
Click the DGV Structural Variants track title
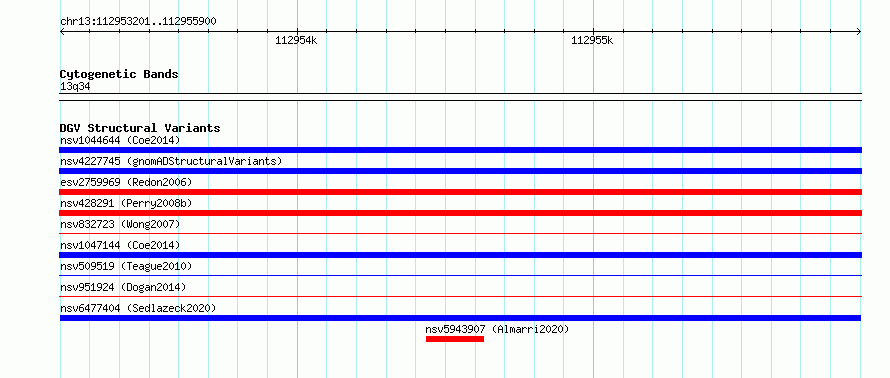pos(140,128)
